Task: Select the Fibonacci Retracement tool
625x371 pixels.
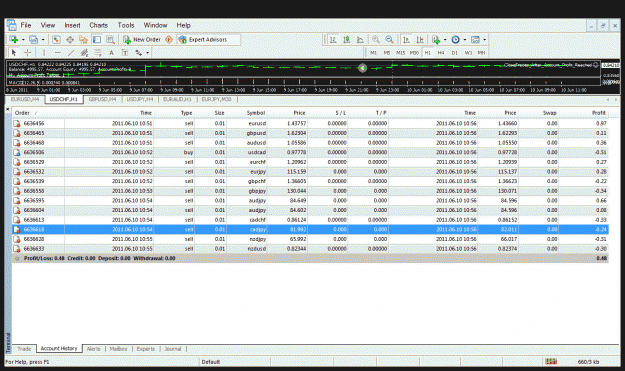Action: [98, 53]
